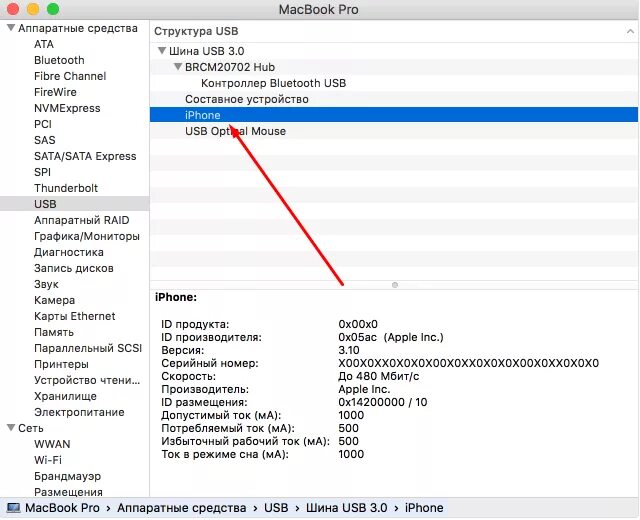Select SAS in the sidebar
640x520 pixels.
44,140
